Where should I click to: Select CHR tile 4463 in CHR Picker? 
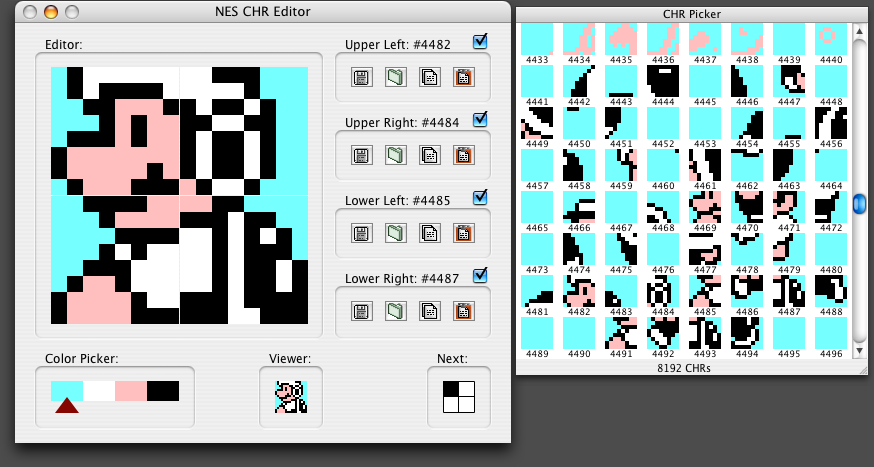click(x=789, y=165)
